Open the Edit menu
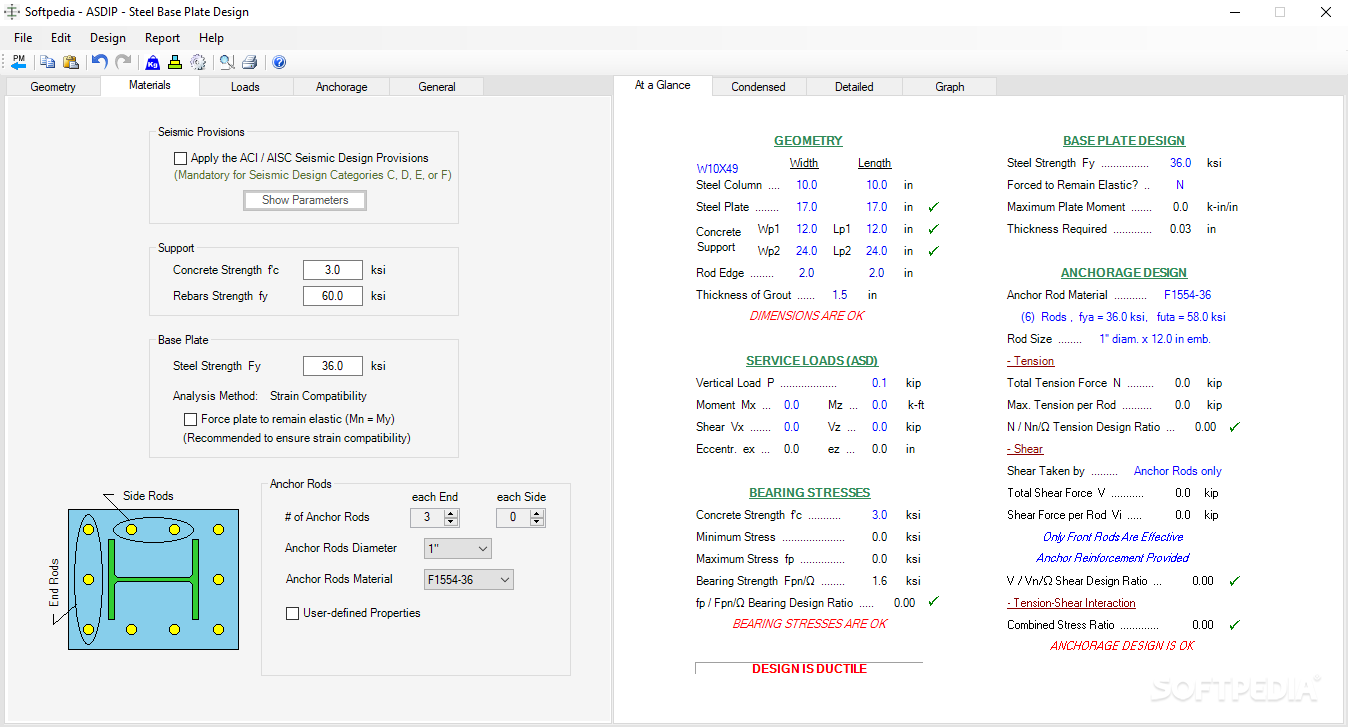Image resolution: width=1348 pixels, height=727 pixels. coord(61,38)
